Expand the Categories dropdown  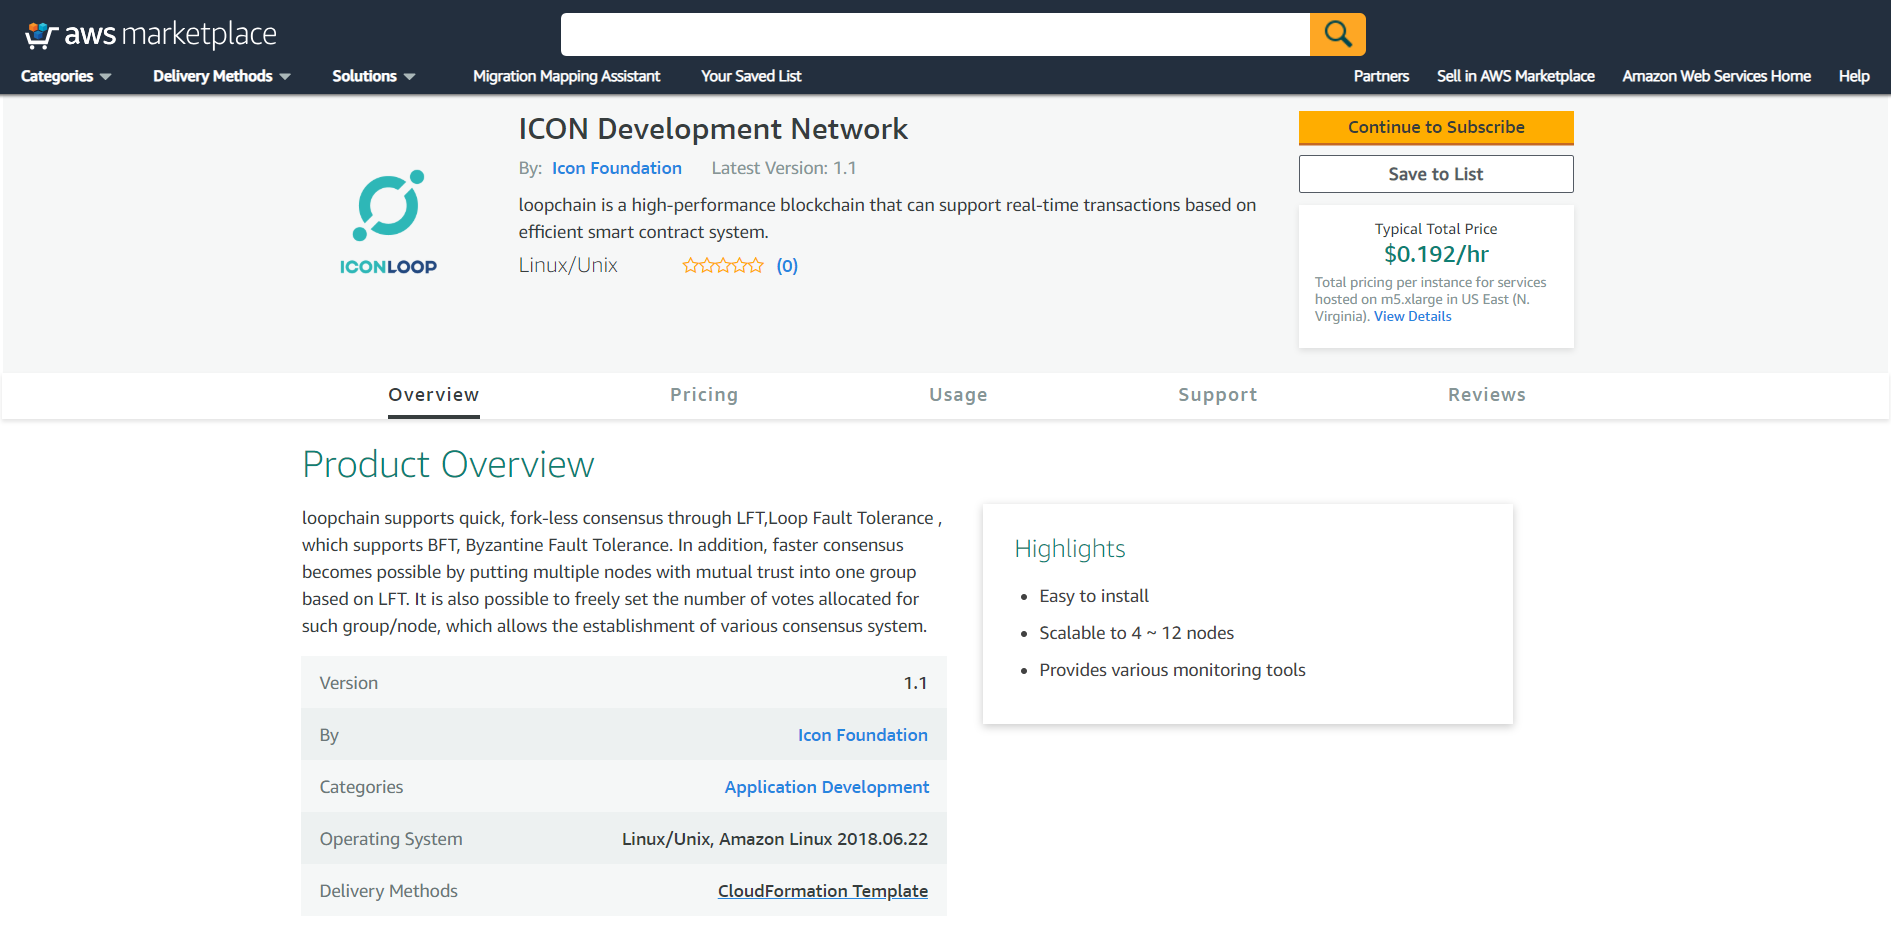[64, 76]
